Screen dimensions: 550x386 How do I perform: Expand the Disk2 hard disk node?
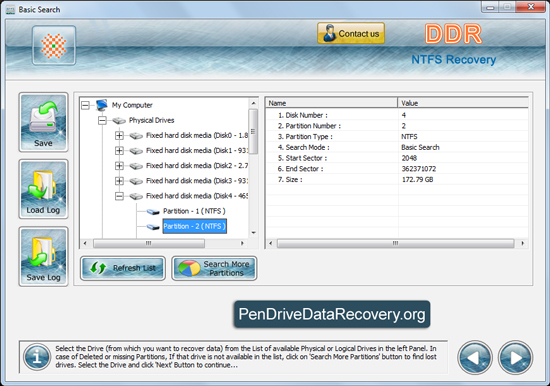click(x=119, y=166)
